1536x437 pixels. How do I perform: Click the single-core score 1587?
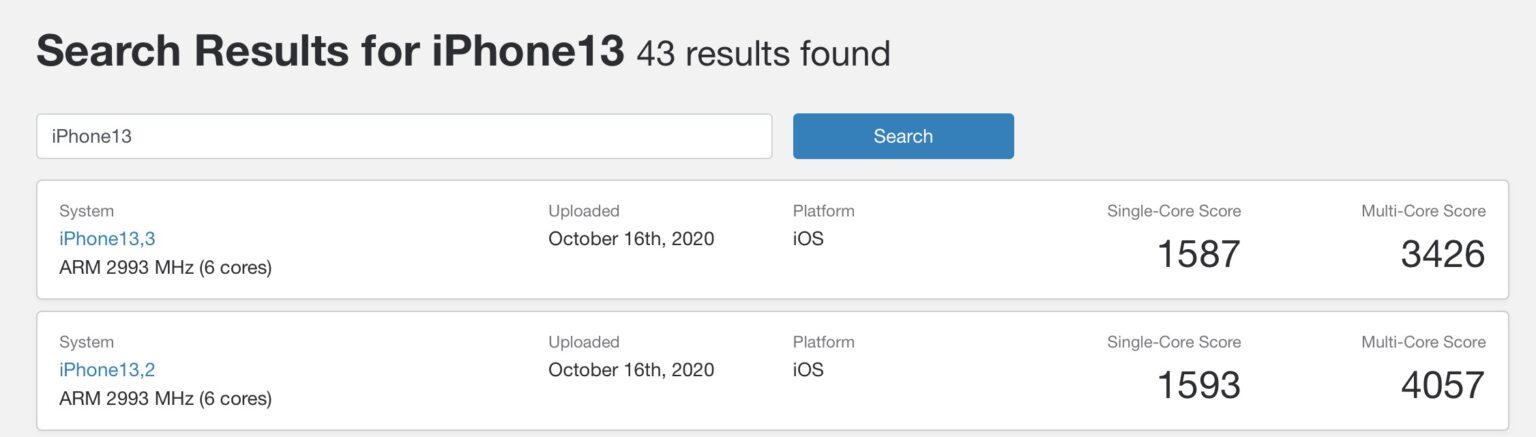pyautogui.click(x=1198, y=254)
